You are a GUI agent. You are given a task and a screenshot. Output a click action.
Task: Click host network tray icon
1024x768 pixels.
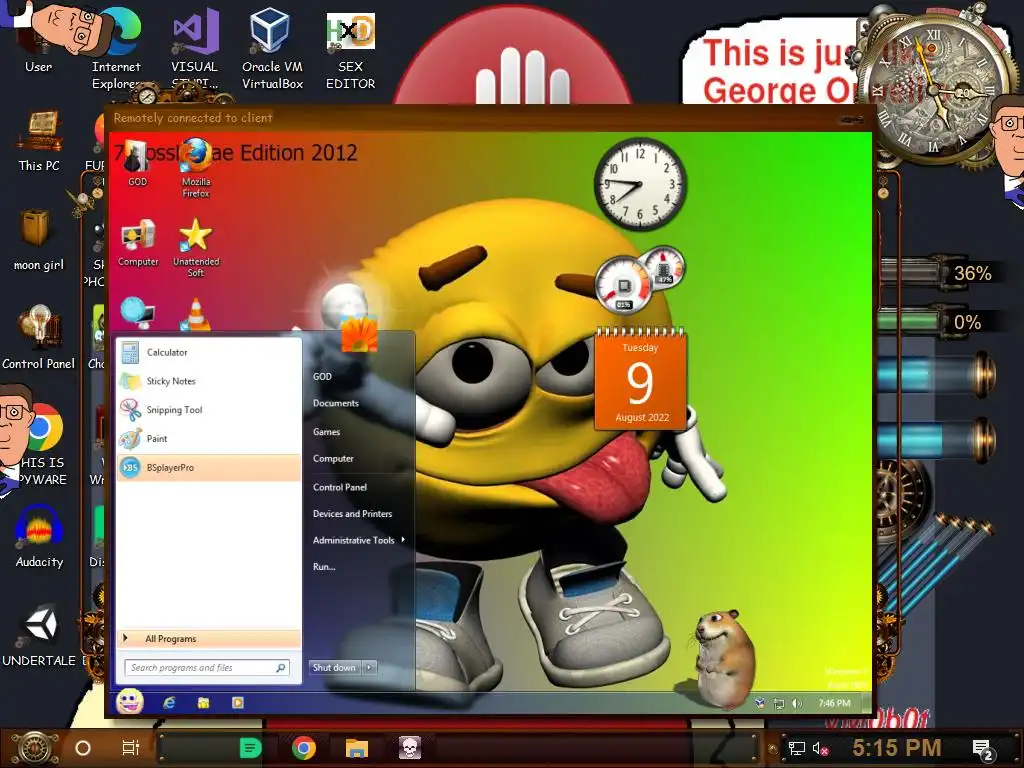pos(797,748)
